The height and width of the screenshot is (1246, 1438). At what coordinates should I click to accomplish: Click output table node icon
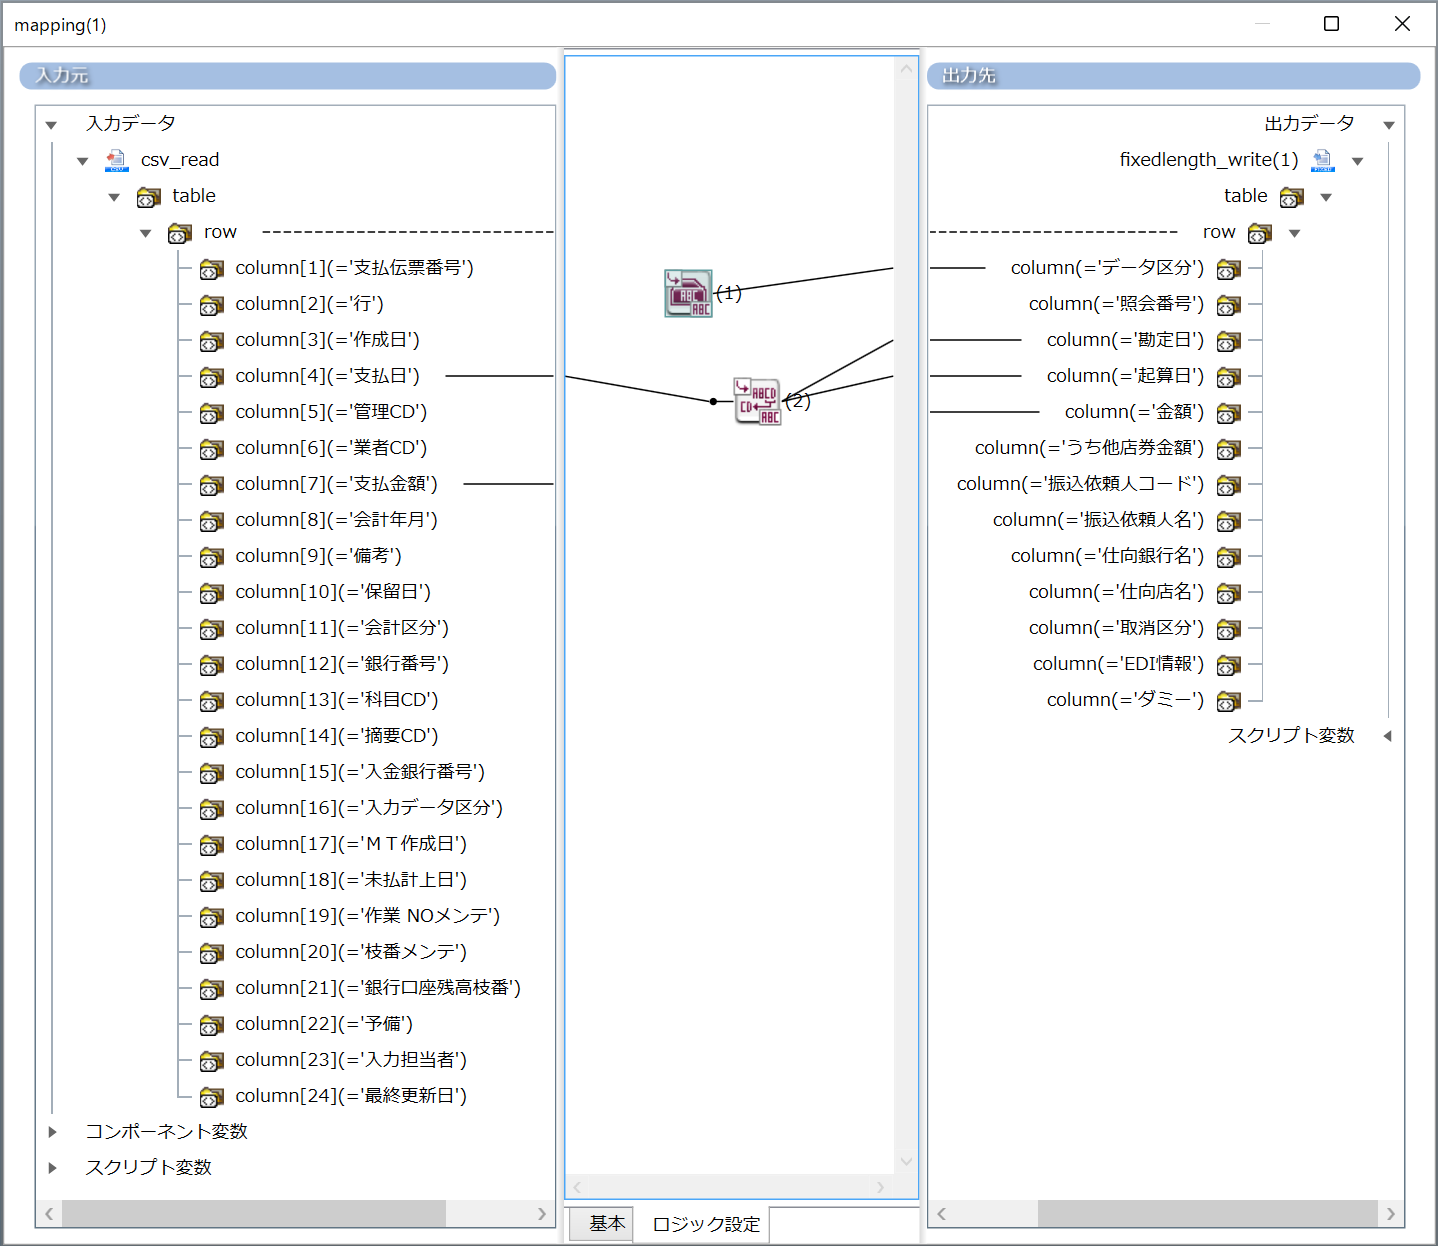click(1292, 197)
